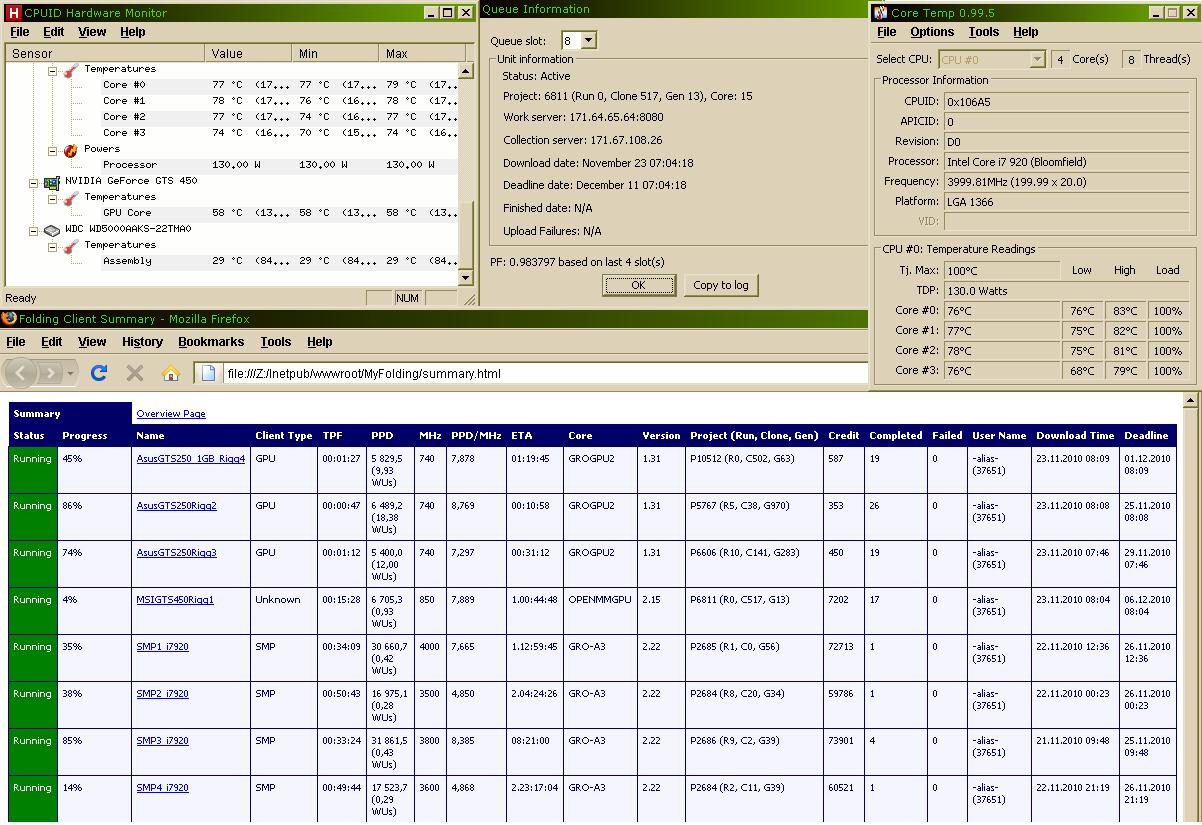Open Core Temp Help menu
The image size is (1202, 825).
tap(1026, 32)
